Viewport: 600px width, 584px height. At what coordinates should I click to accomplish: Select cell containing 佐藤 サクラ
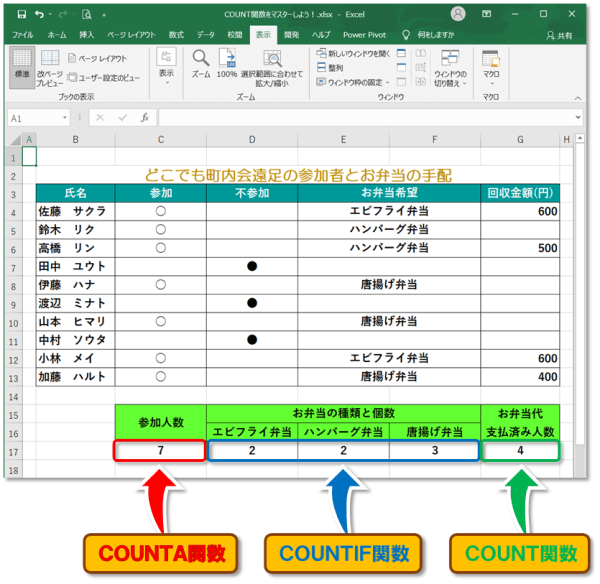tap(75, 211)
